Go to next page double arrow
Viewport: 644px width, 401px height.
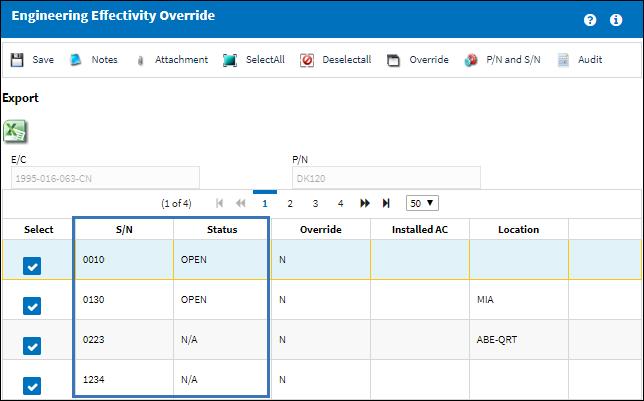(x=365, y=203)
